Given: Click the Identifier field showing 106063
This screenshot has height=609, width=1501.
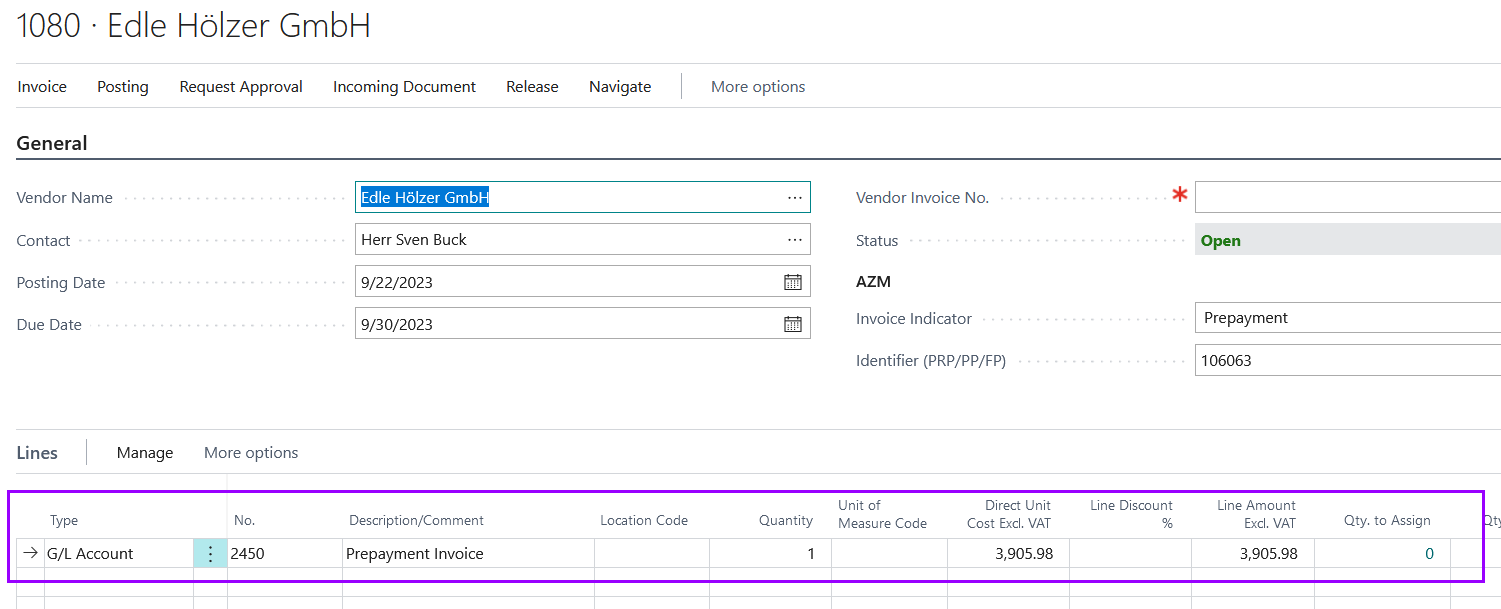Looking at the screenshot, I should click(1346, 361).
